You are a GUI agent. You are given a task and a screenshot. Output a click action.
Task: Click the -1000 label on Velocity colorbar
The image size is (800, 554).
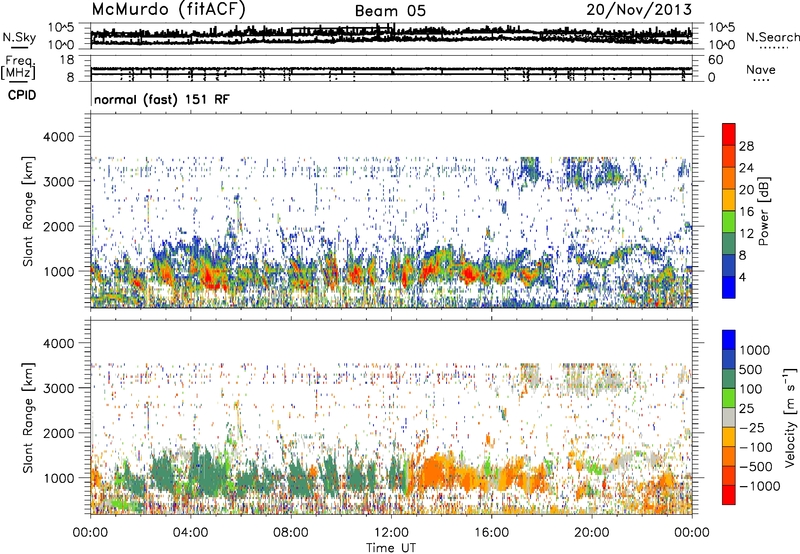click(x=759, y=486)
